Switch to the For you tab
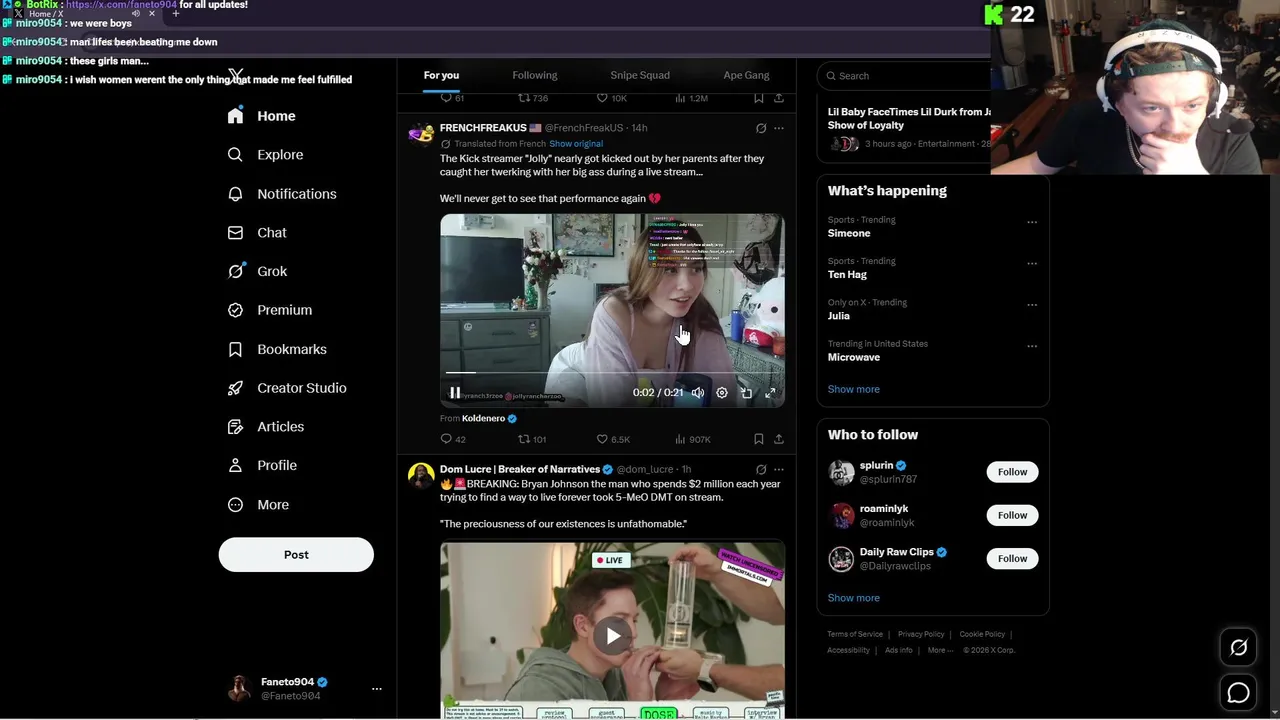This screenshot has height=720, width=1280. point(441,75)
